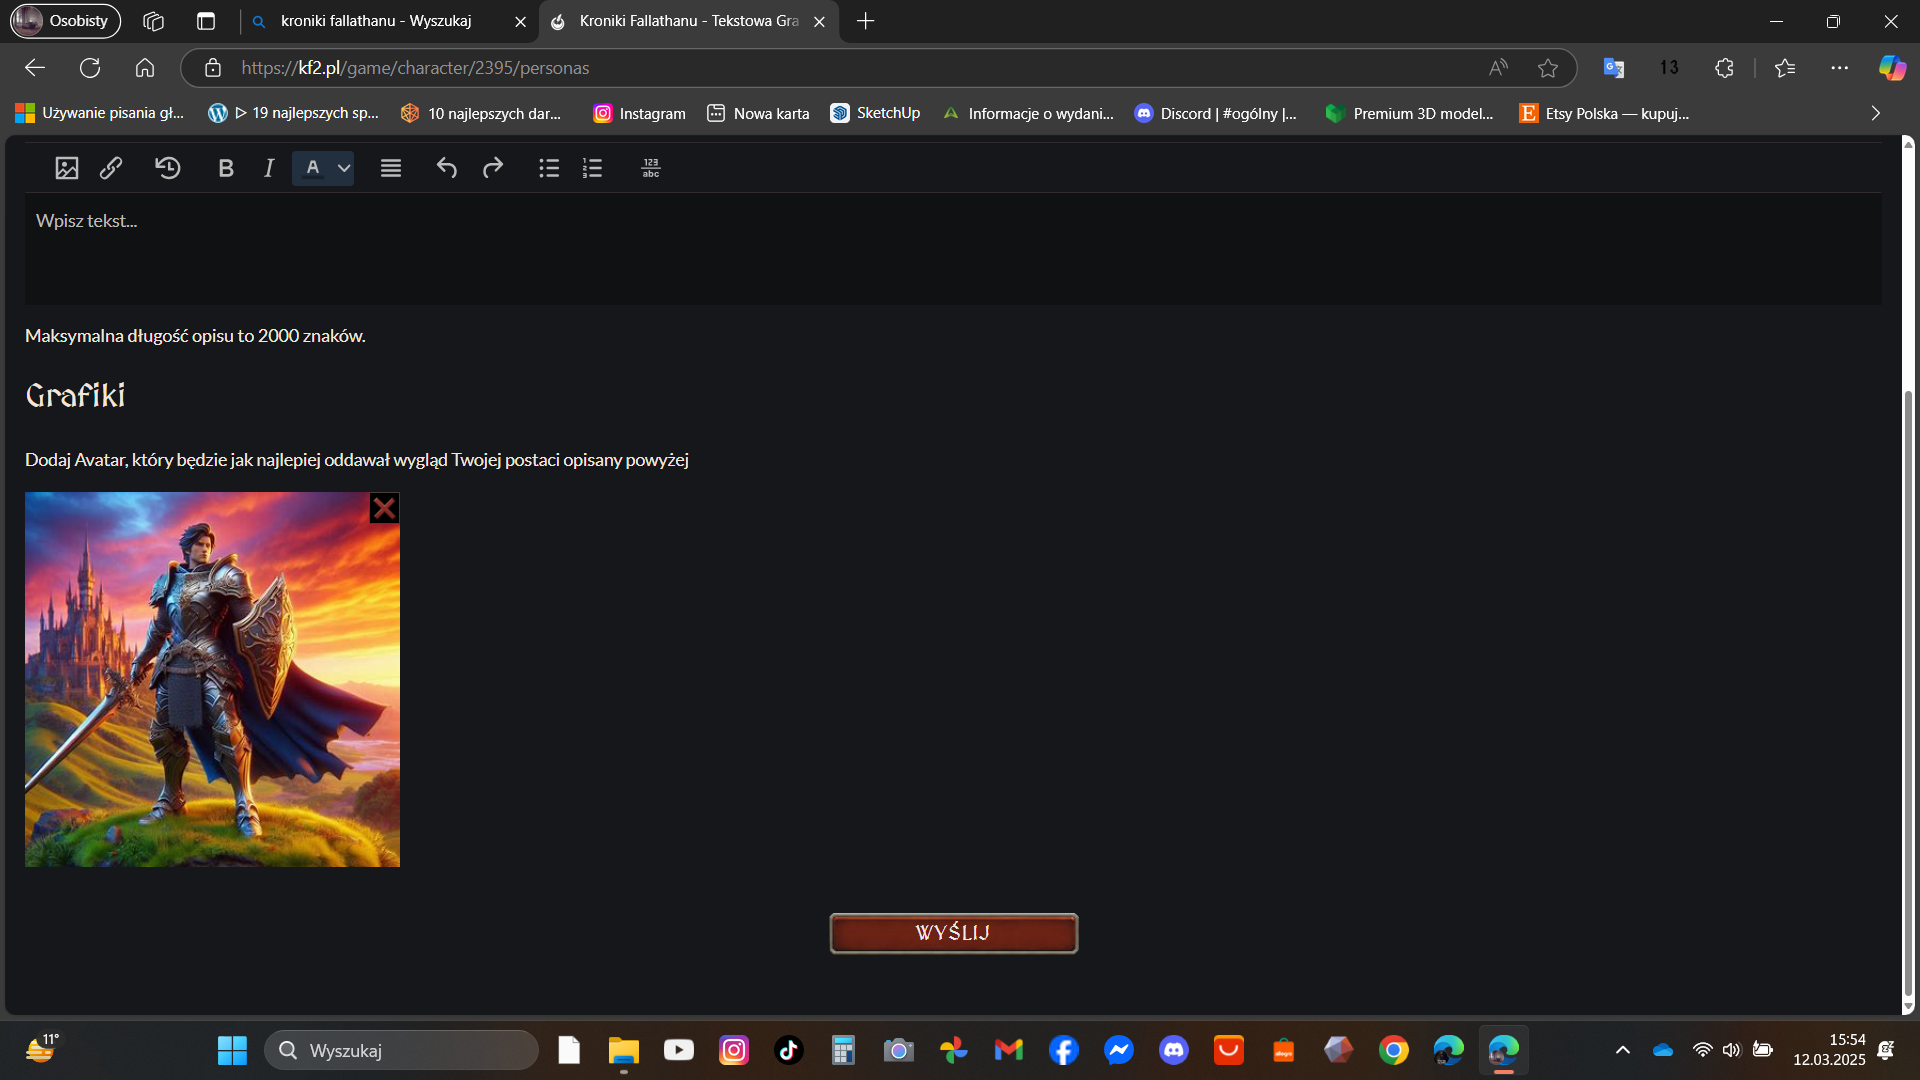Click the undo arrow in editor toolbar

[446, 168]
